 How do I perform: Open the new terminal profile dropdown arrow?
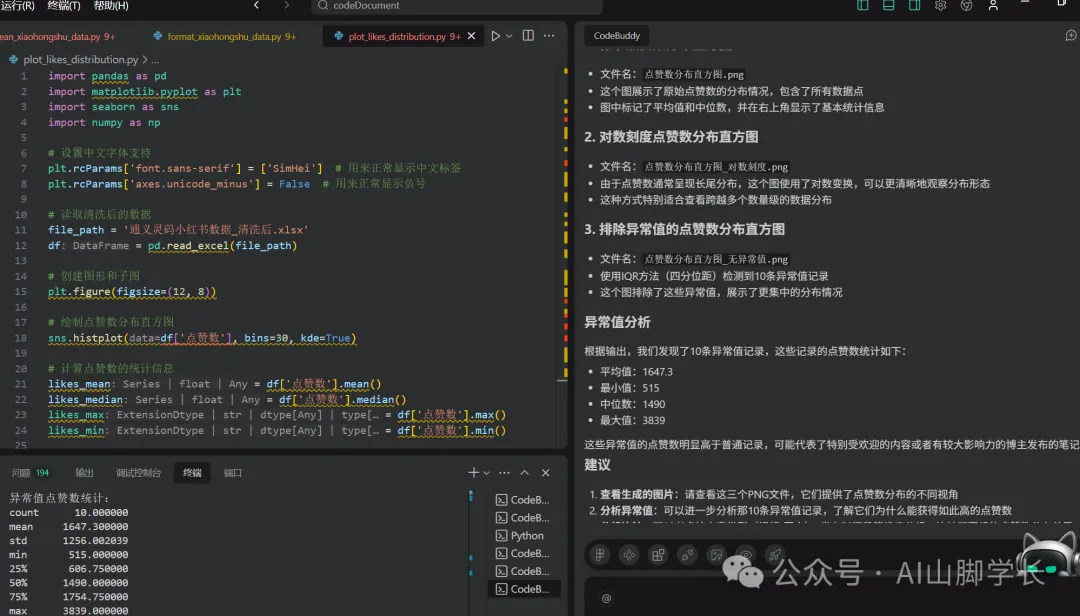point(486,473)
